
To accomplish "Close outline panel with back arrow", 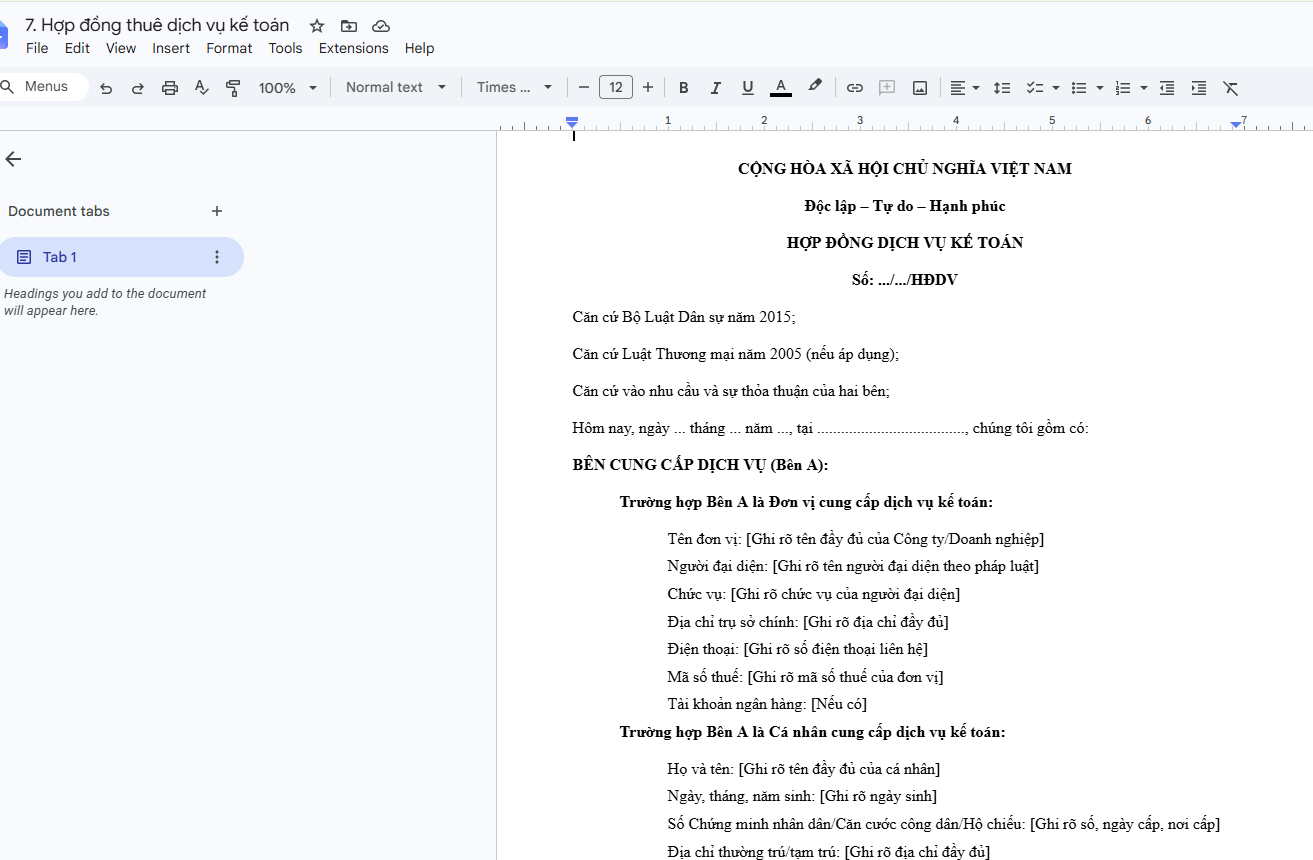I will pyautogui.click(x=13, y=159).
